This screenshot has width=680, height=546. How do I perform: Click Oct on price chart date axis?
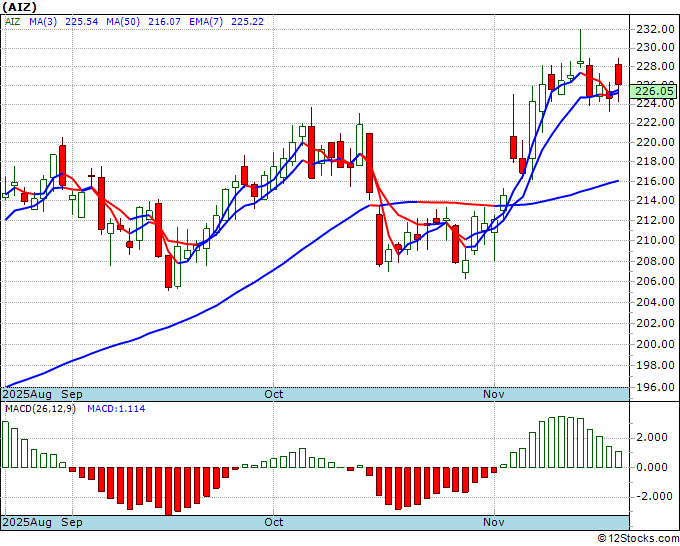(274, 394)
